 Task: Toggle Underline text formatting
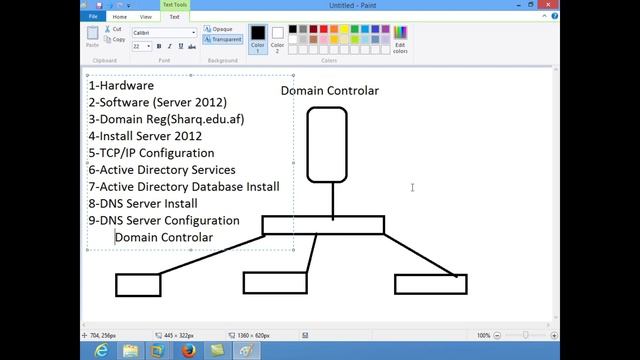(x=181, y=47)
